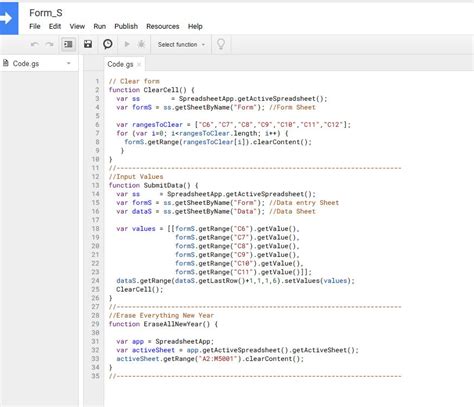Open the Run menu
The image size is (474, 407).
tap(99, 26)
